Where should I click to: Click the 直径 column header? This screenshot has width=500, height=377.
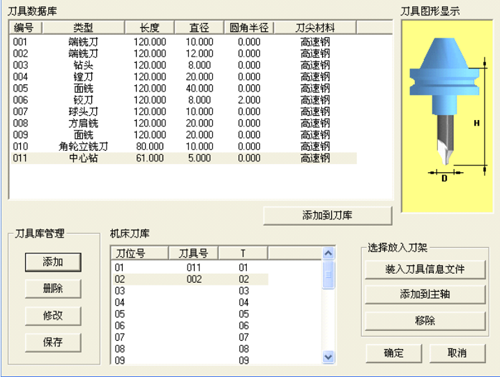199,28
